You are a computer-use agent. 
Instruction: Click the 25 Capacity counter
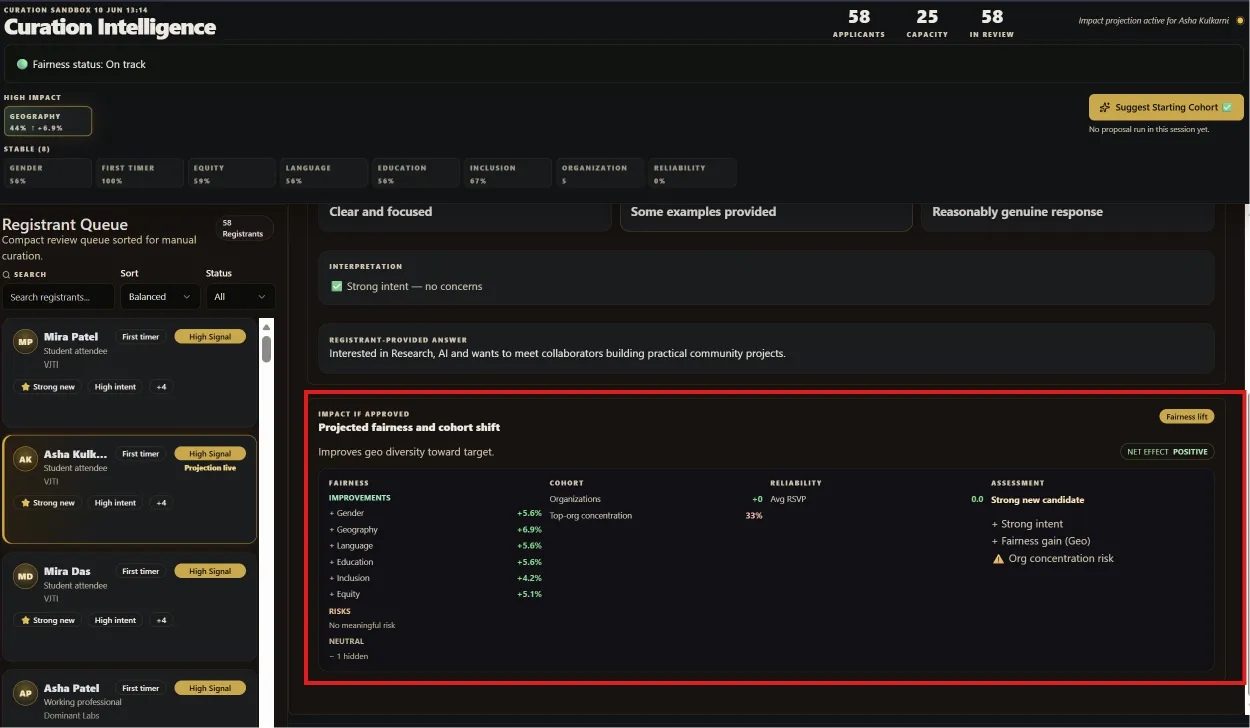click(927, 23)
